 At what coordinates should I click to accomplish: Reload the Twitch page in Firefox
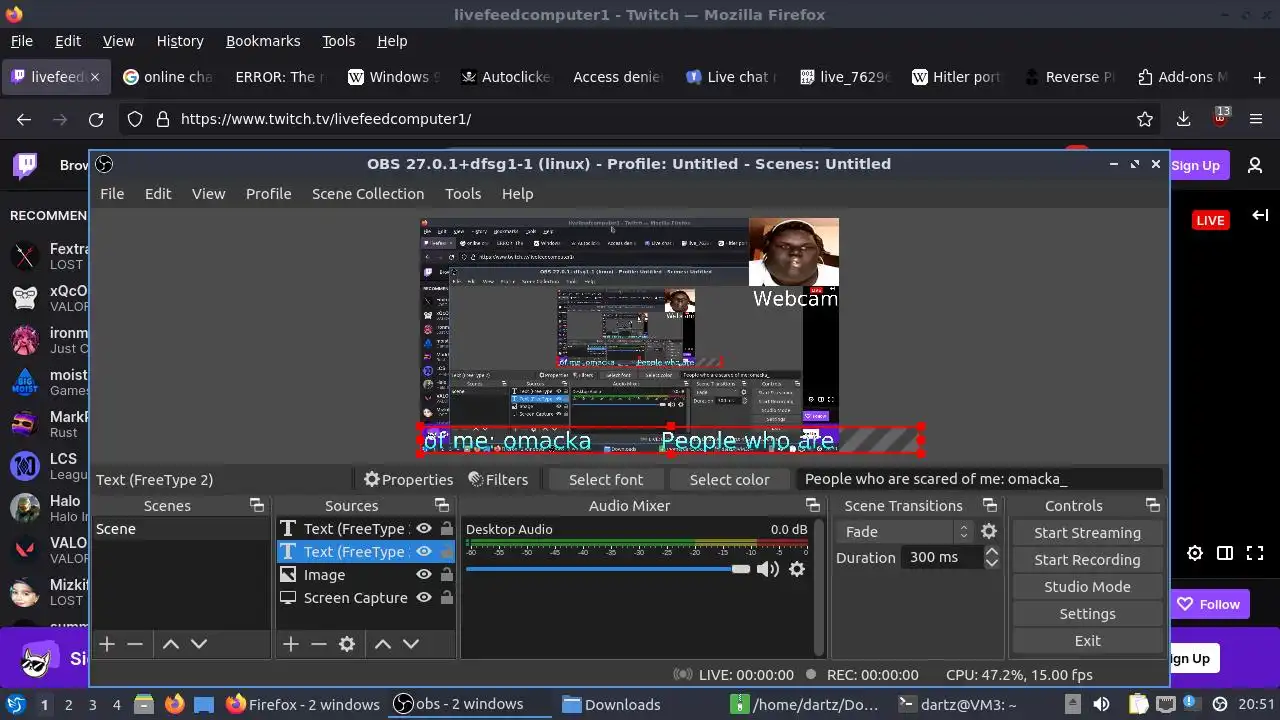coord(96,119)
